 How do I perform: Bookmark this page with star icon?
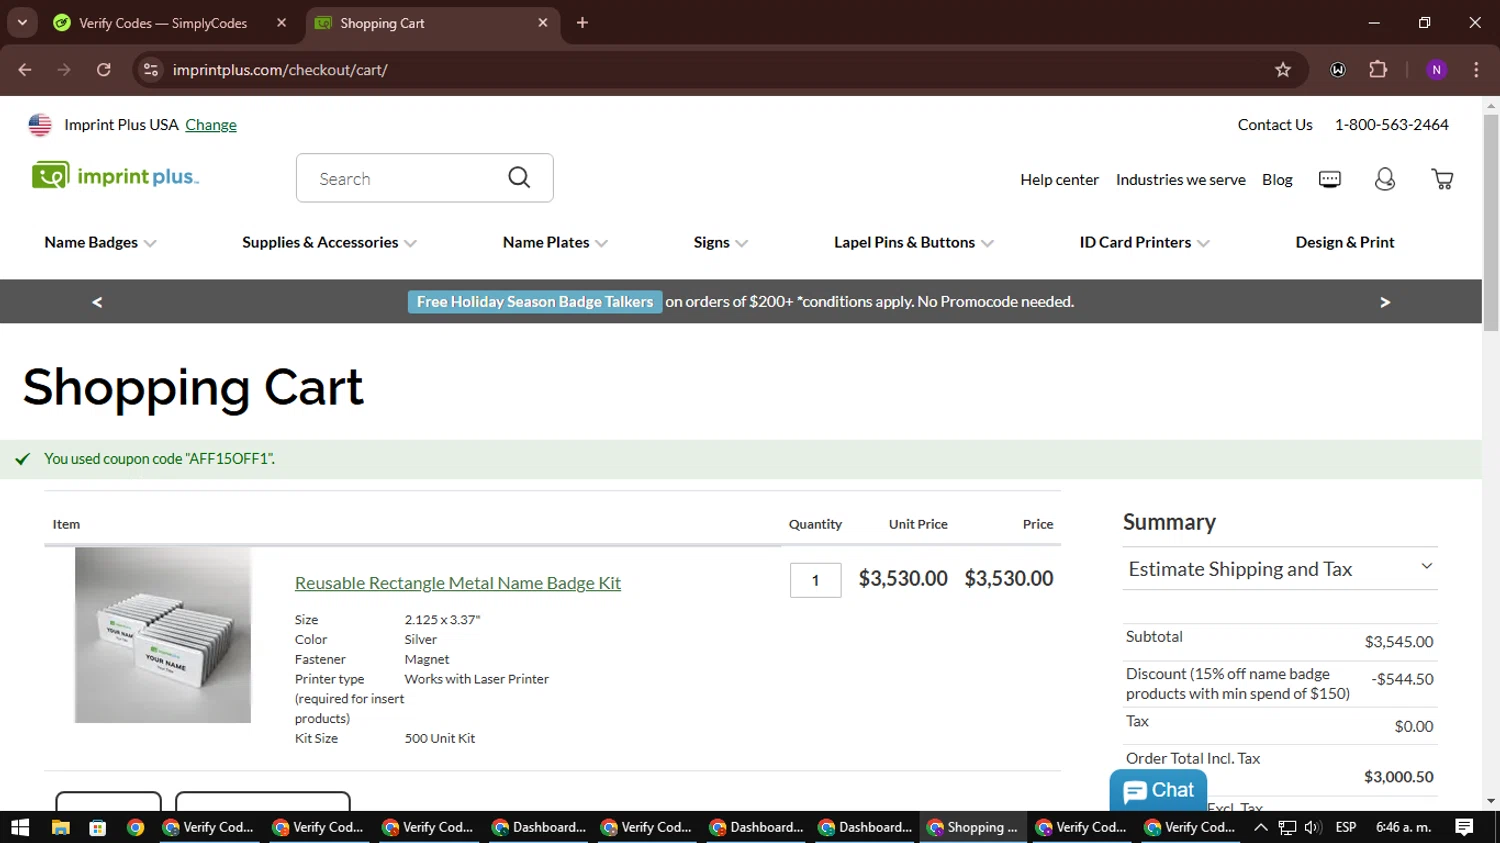[1283, 70]
